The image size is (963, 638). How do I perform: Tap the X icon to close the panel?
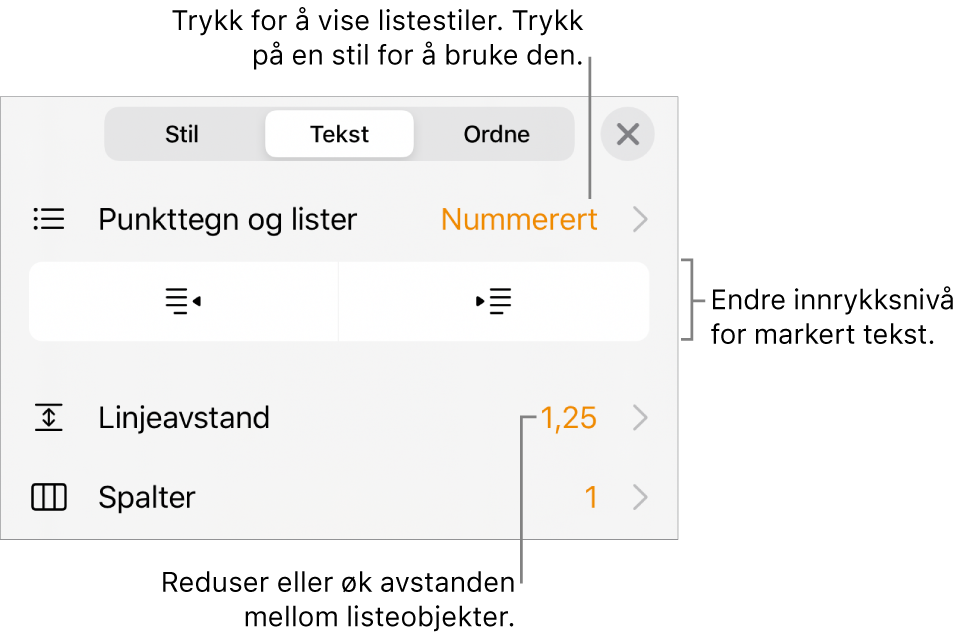pyautogui.click(x=628, y=134)
